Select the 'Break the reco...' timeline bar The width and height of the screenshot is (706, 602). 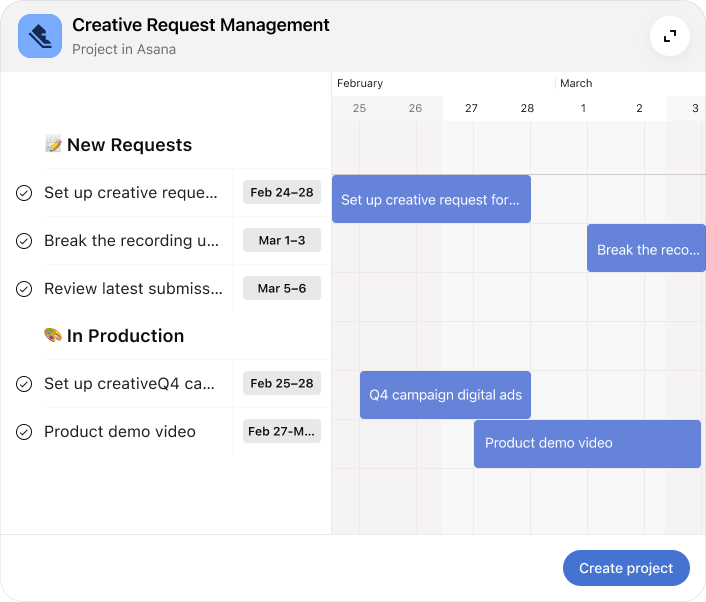[646, 249]
